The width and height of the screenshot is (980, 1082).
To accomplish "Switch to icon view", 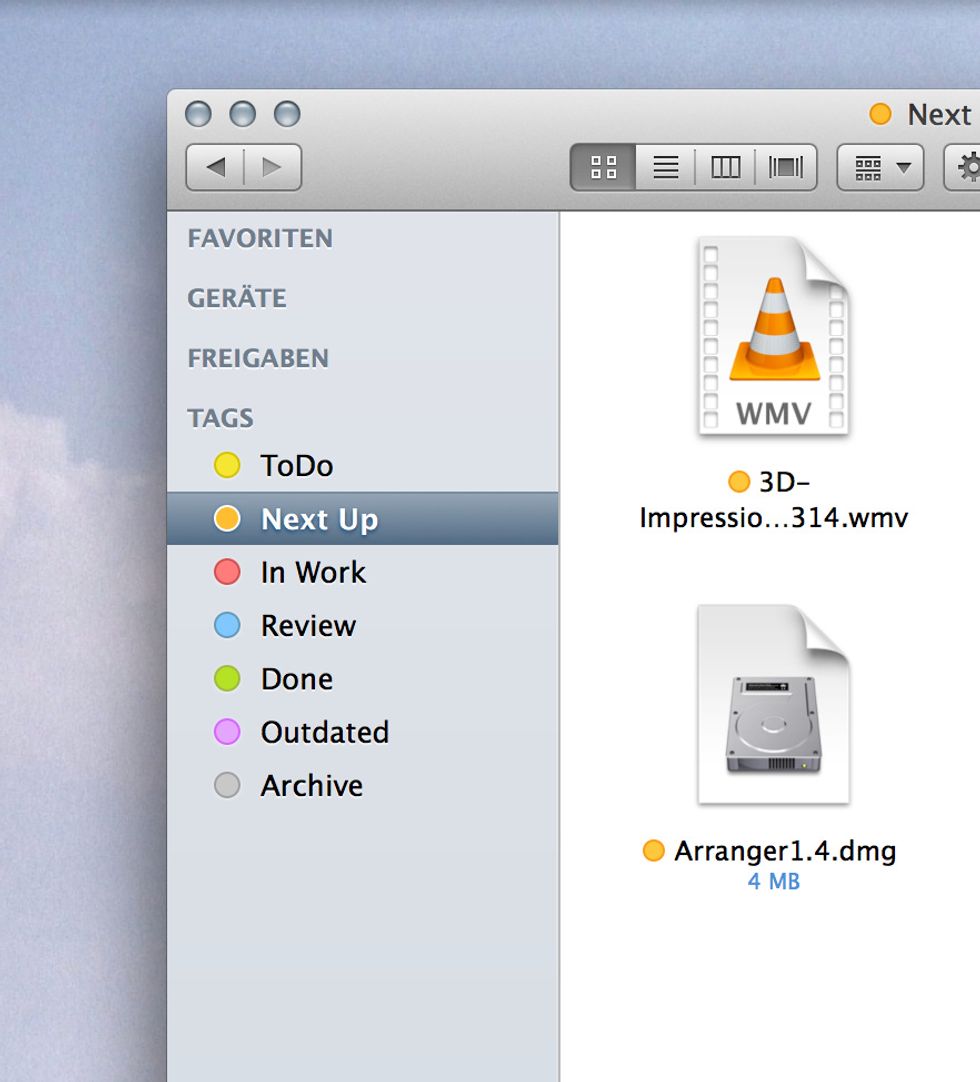I will (603, 167).
